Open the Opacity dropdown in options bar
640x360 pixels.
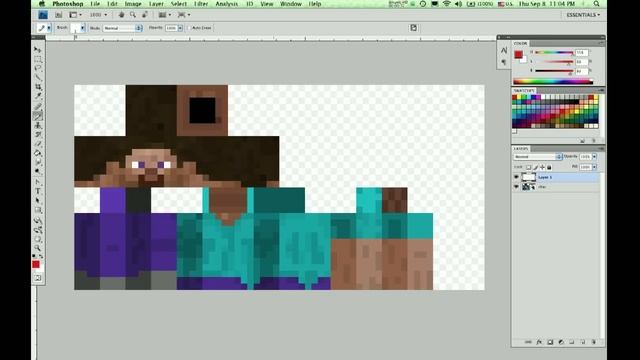pyautogui.click(x=180, y=28)
